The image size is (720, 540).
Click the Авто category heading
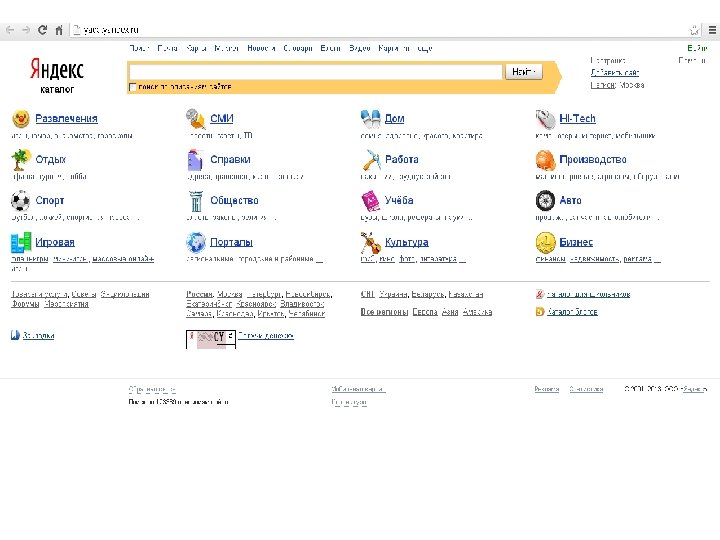[x=570, y=200]
